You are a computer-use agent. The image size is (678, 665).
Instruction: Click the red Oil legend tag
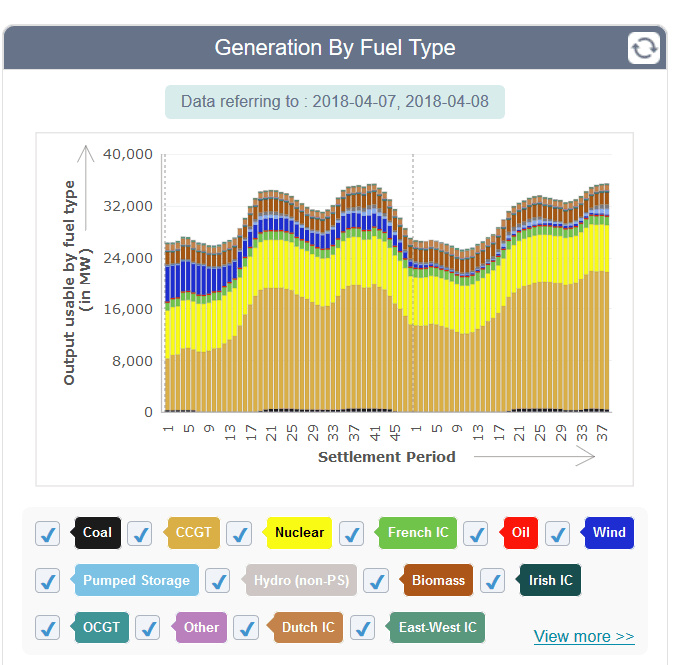pos(521,533)
